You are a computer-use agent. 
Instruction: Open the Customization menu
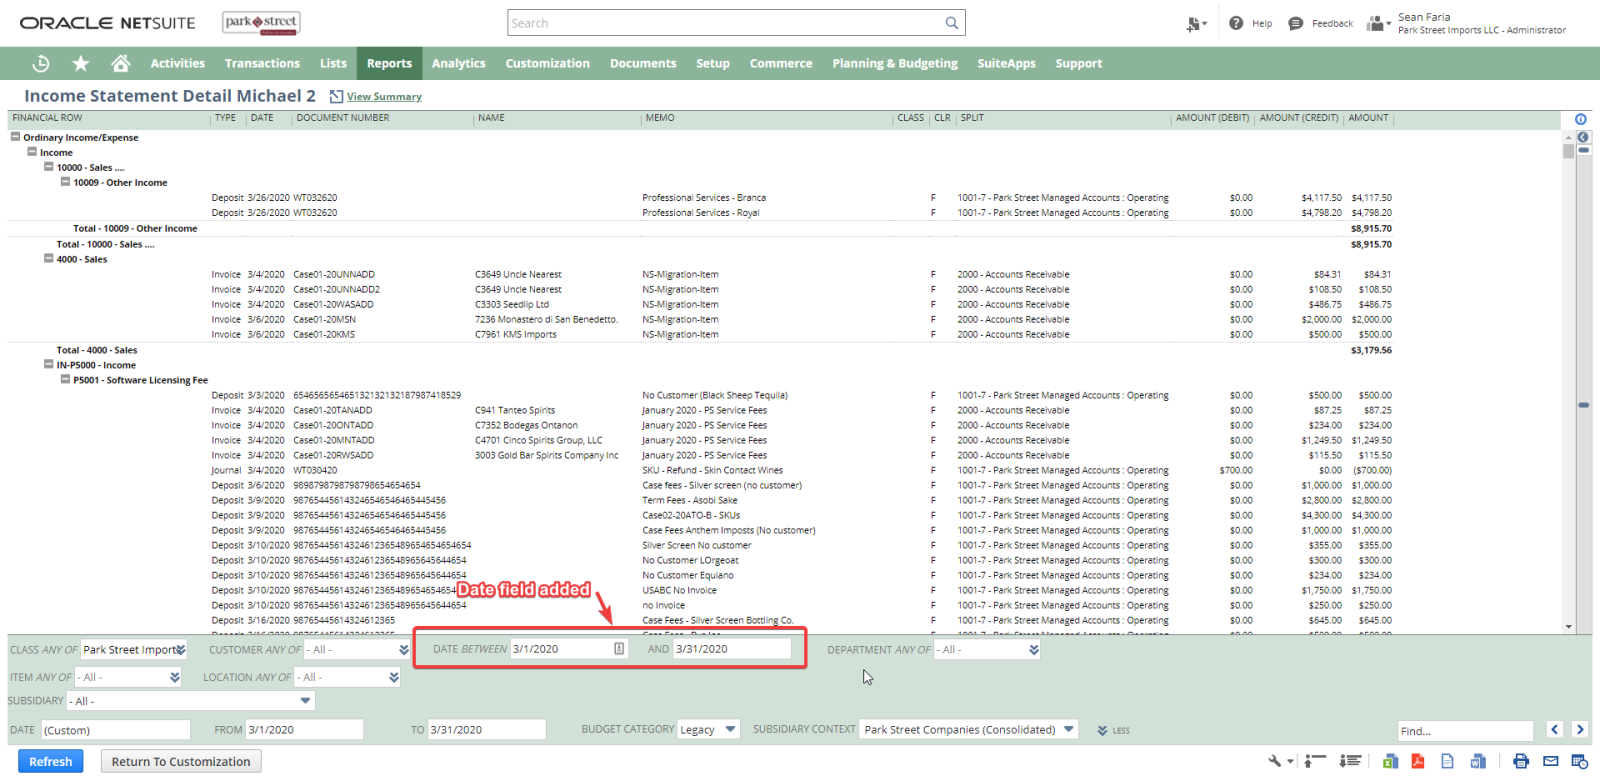[548, 63]
